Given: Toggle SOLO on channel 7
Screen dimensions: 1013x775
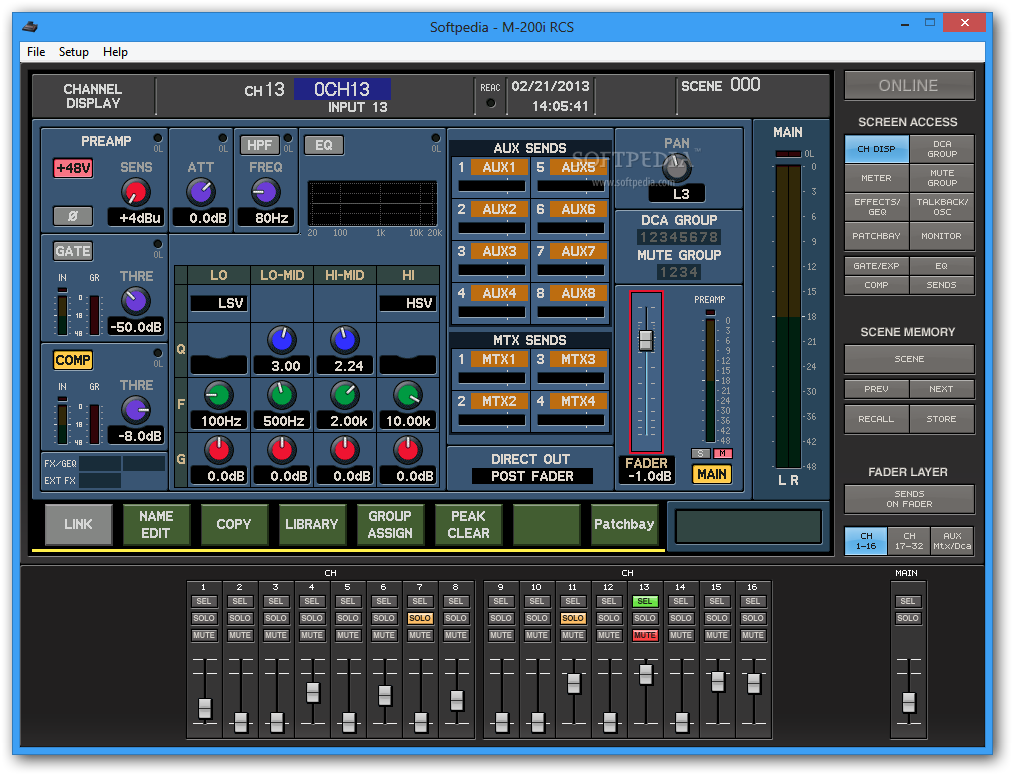Looking at the screenshot, I should point(420,618).
